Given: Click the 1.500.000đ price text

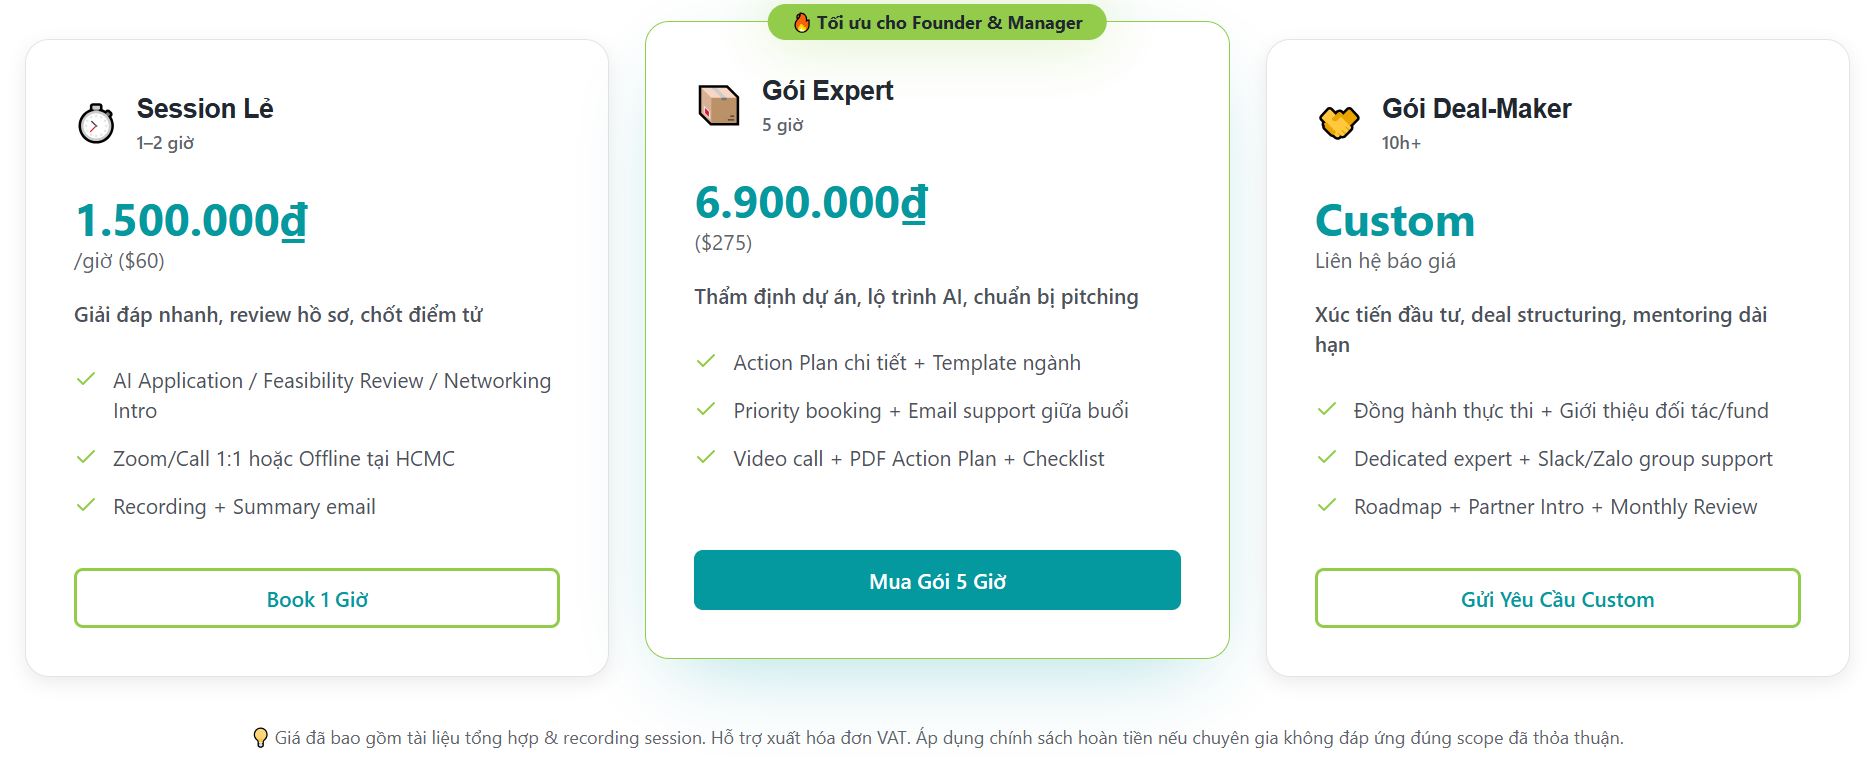Looking at the screenshot, I should pos(191,220).
